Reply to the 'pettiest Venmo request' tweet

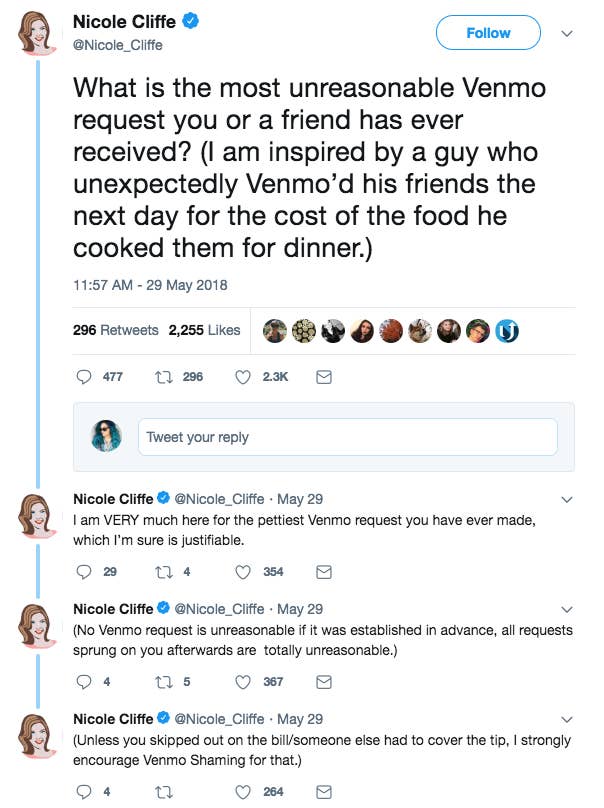click(85, 572)
